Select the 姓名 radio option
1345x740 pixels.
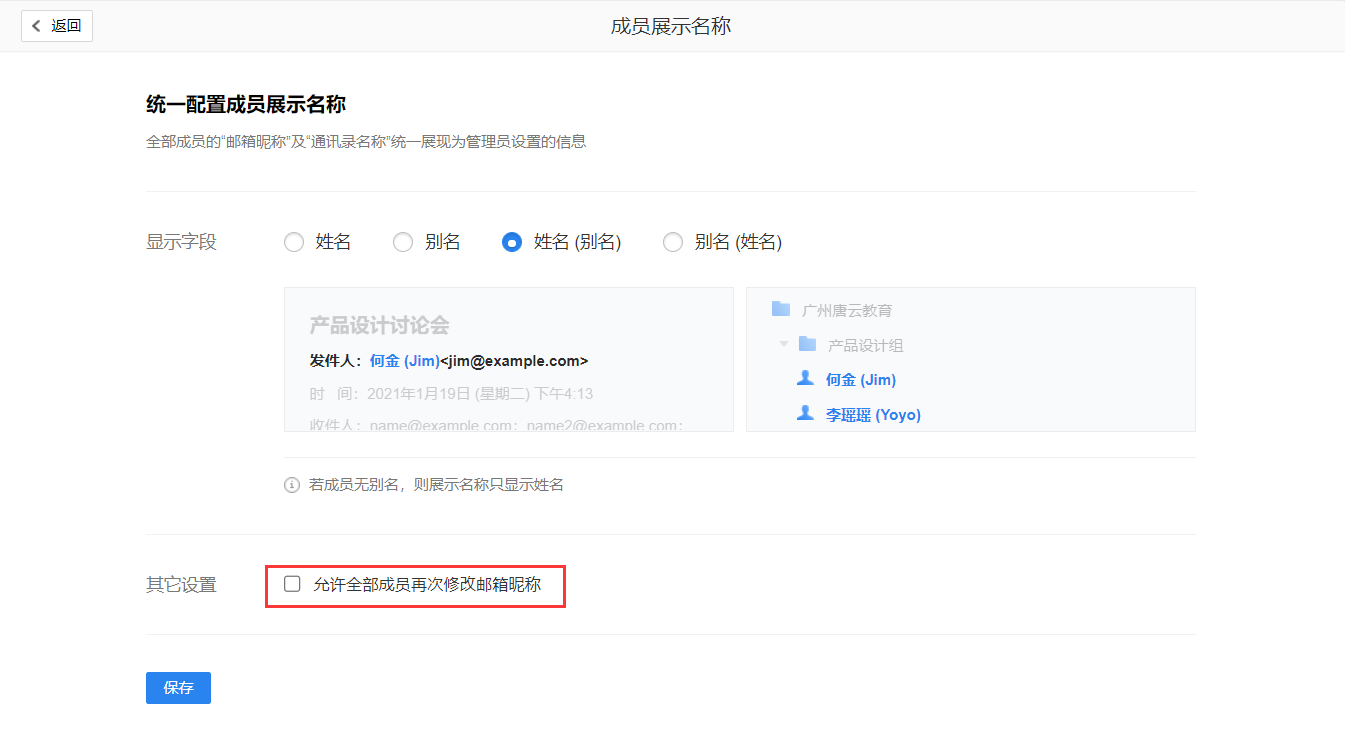[x=294, y=242]
